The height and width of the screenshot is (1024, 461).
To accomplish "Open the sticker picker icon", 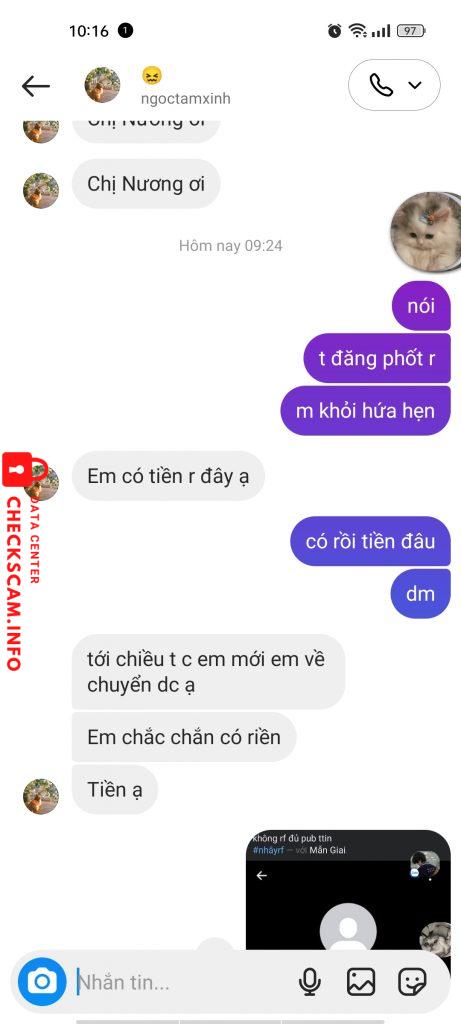I will pos(413,982).
